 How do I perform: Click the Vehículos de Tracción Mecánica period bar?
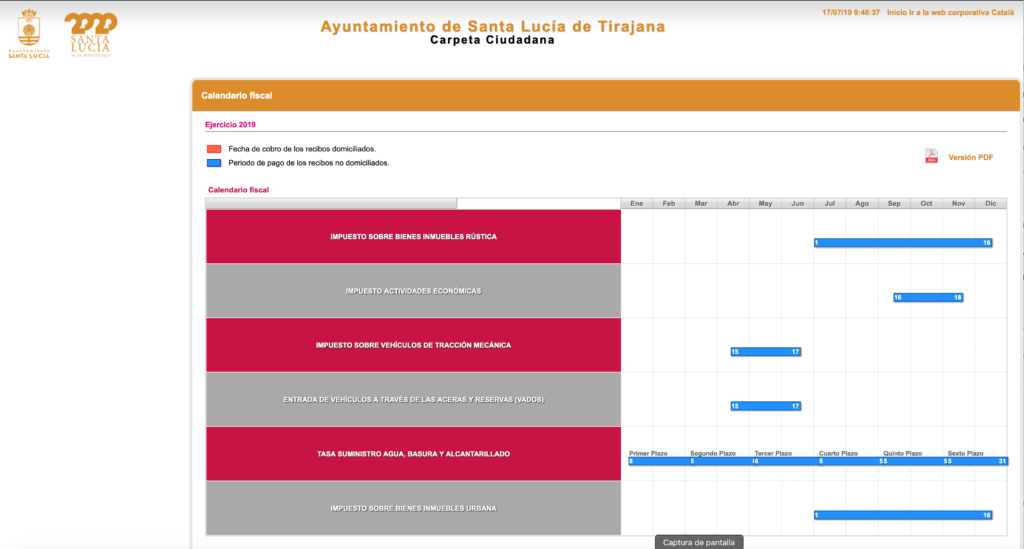click(765, 351)
